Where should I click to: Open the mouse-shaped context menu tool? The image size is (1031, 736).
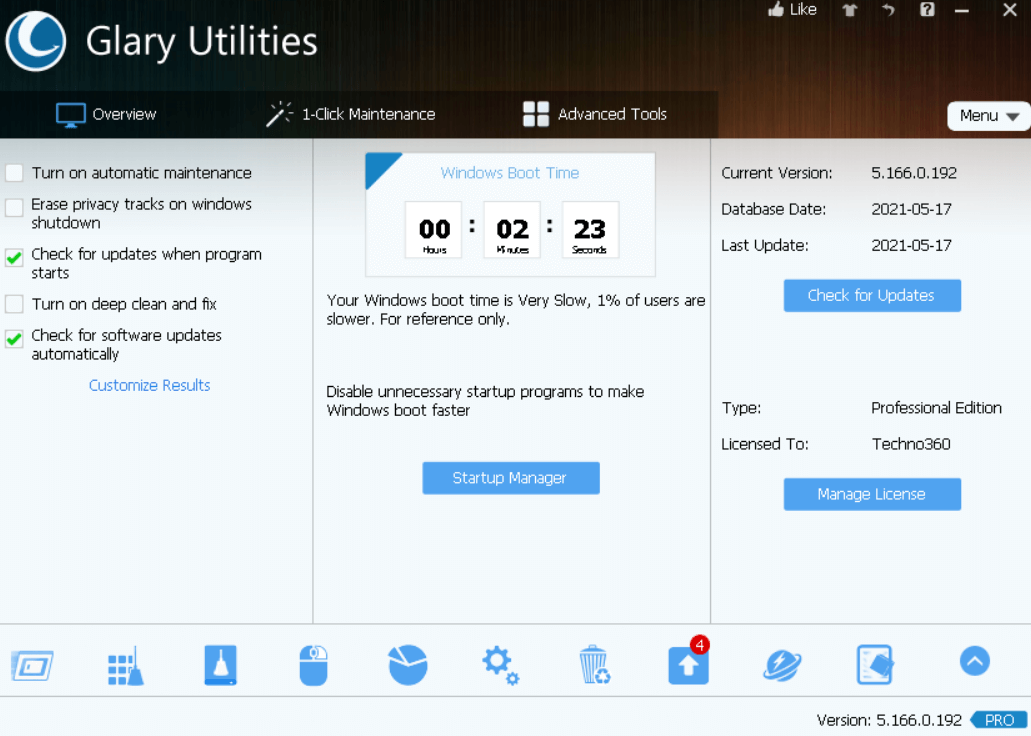(313, 665)
